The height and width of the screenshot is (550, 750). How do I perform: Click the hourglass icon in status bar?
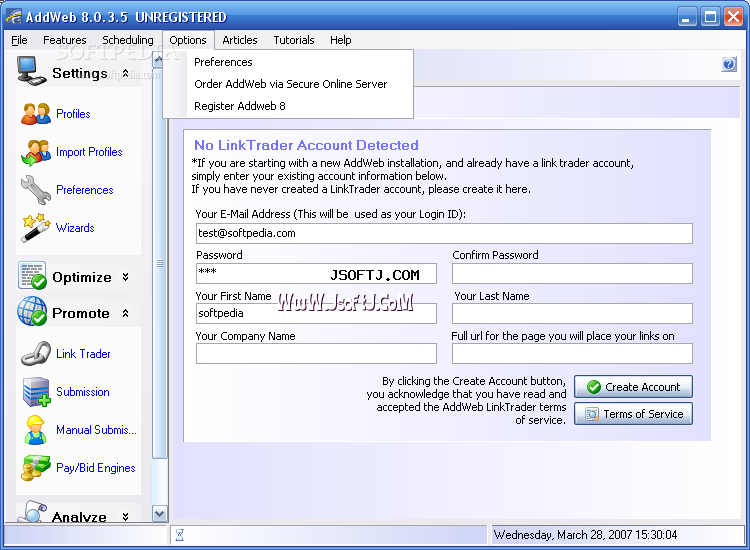[180, 535]
